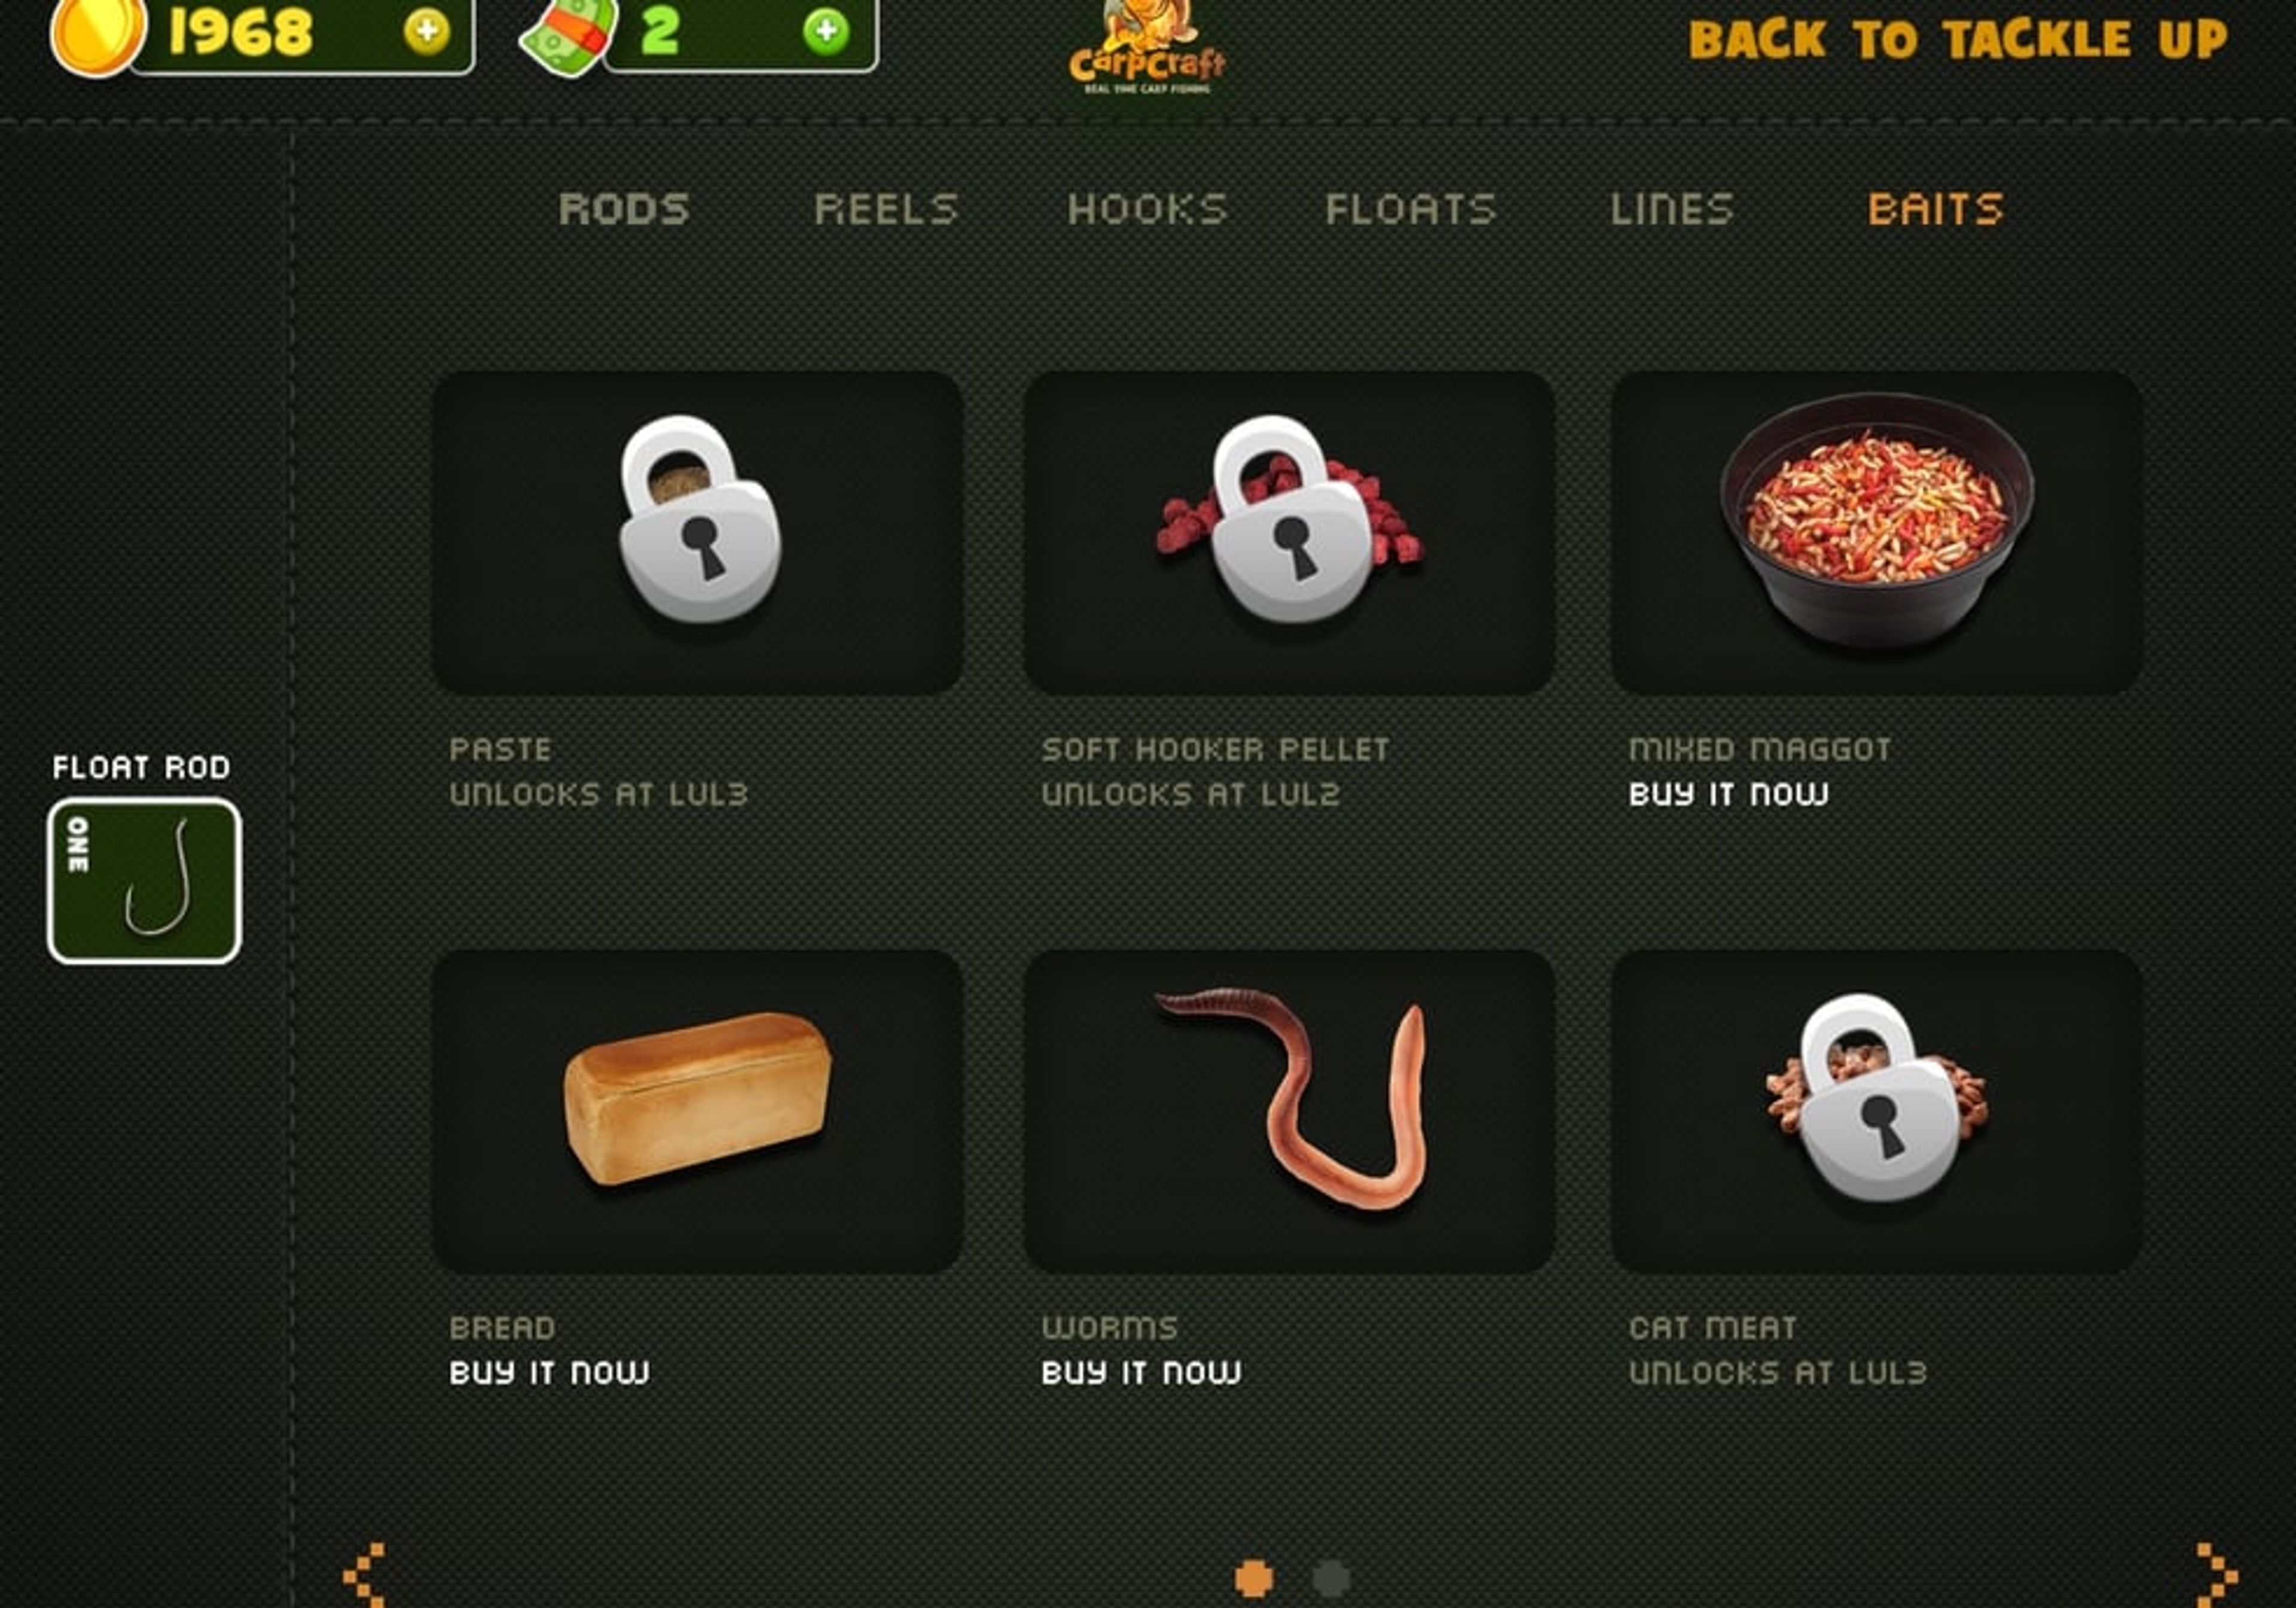Click the locked Paste bait padlock
Viewport: 2296px width, 1608px height.
699,518
